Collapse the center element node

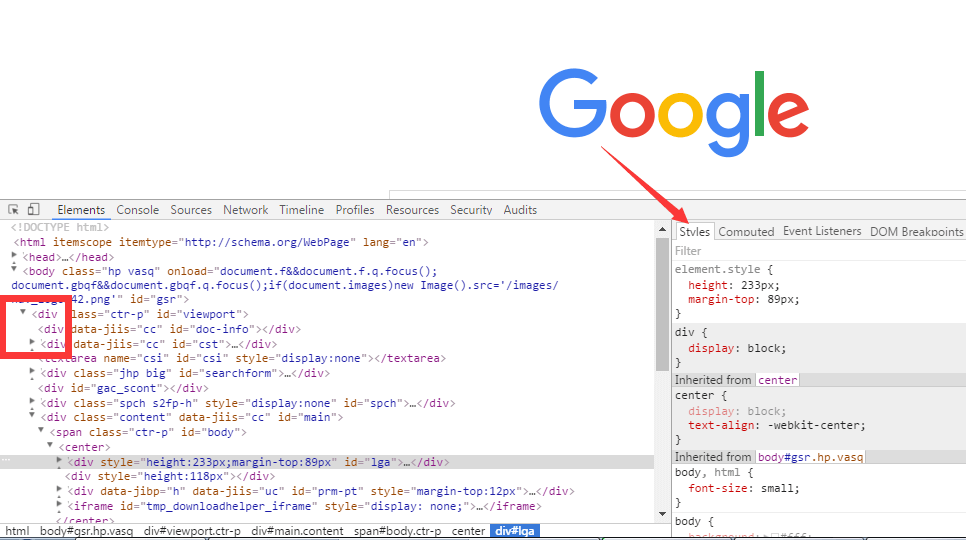tap(51, 446)
